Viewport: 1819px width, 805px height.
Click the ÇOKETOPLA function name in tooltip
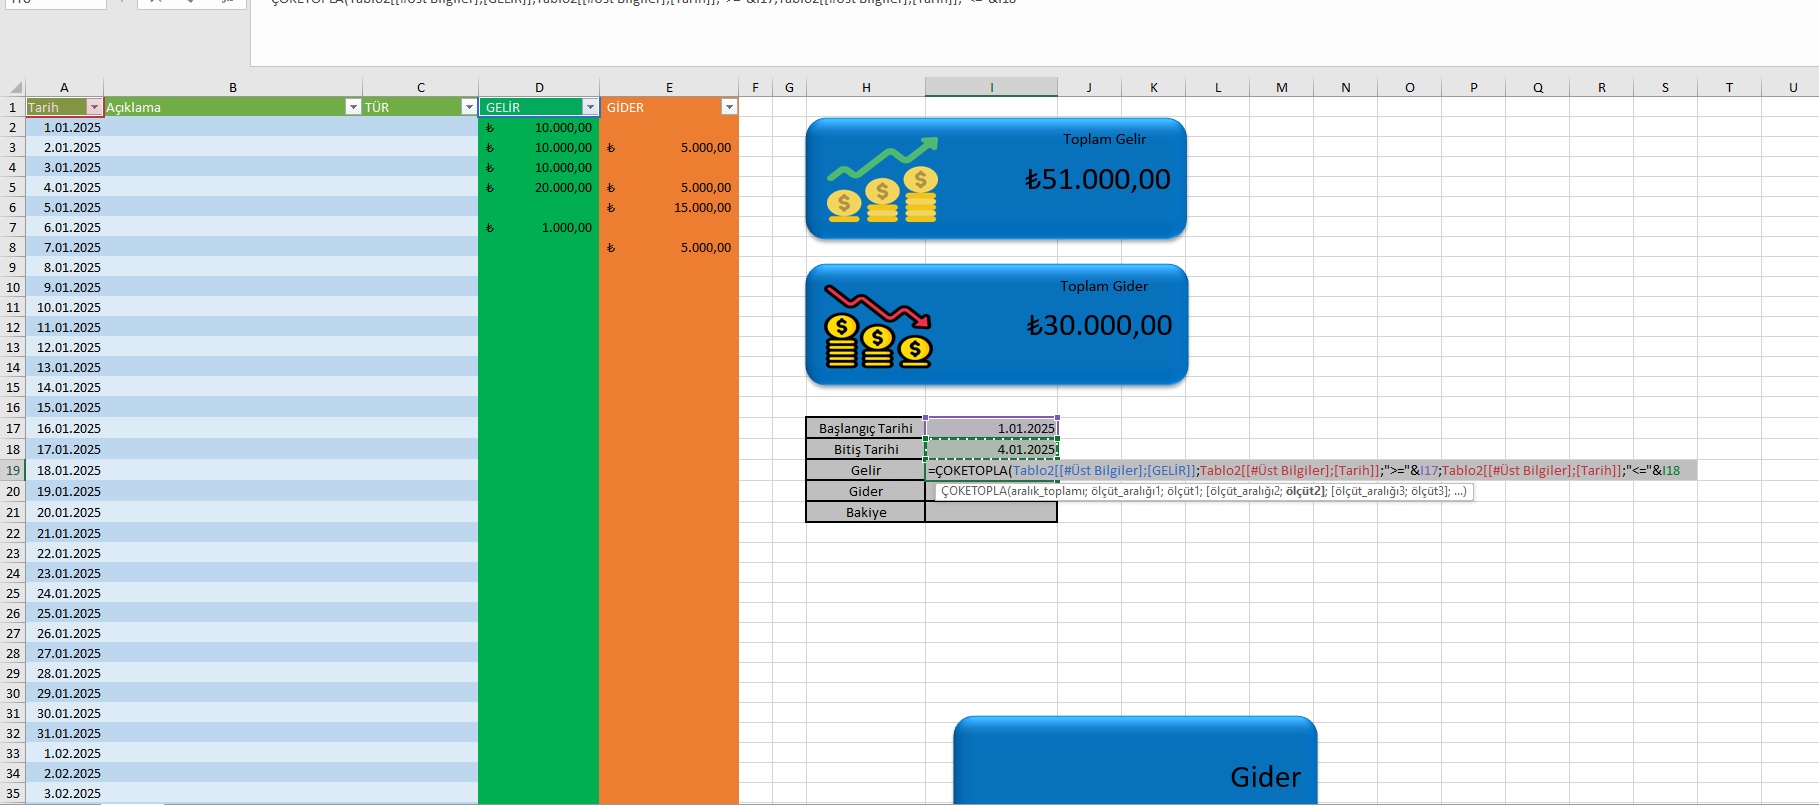click(973, 491)
